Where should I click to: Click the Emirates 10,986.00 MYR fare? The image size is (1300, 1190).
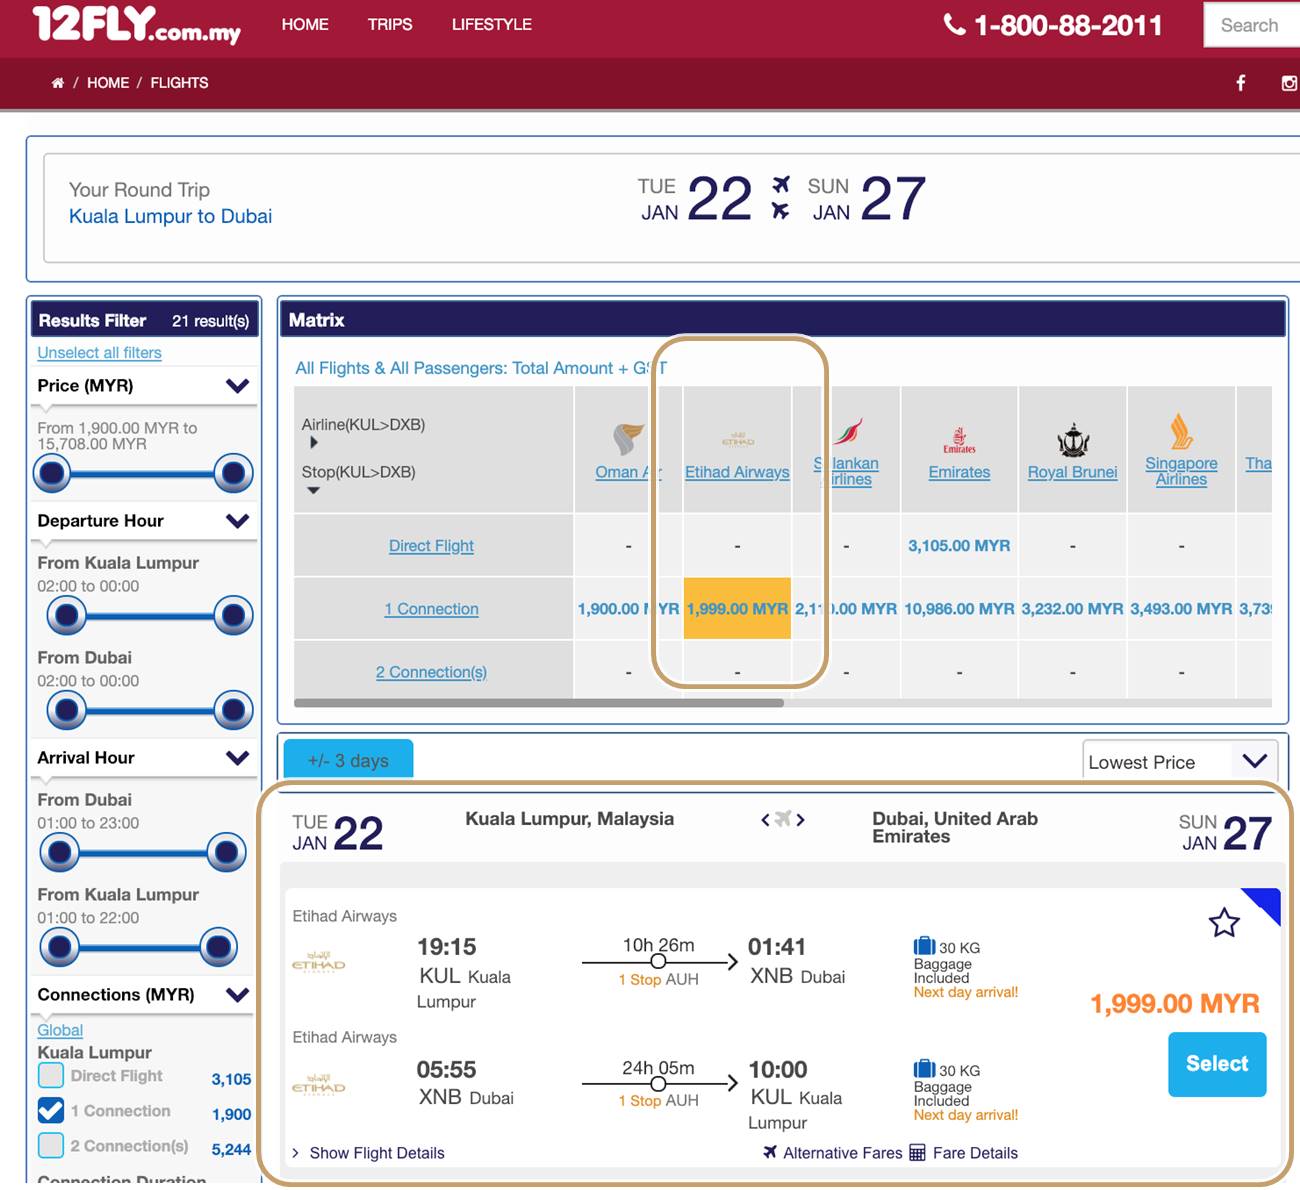pos(959,609)
